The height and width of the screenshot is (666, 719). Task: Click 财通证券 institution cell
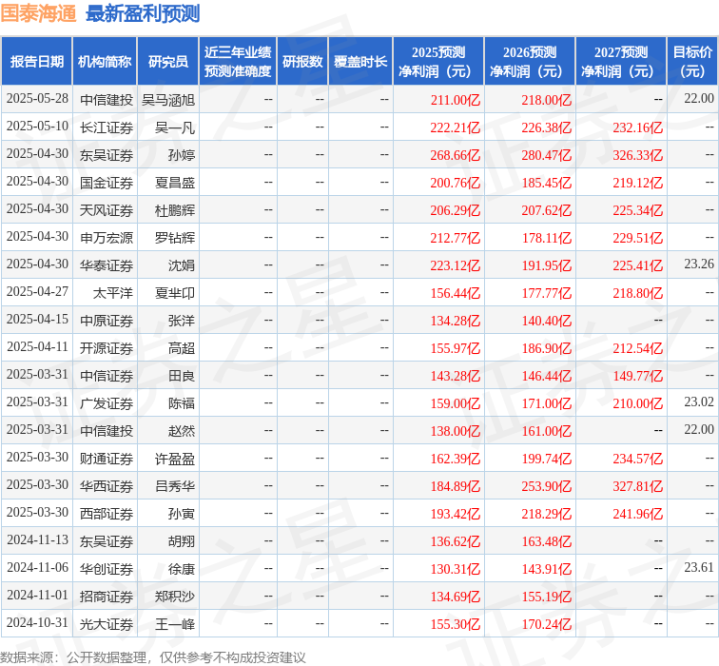[x=106, y=459]
